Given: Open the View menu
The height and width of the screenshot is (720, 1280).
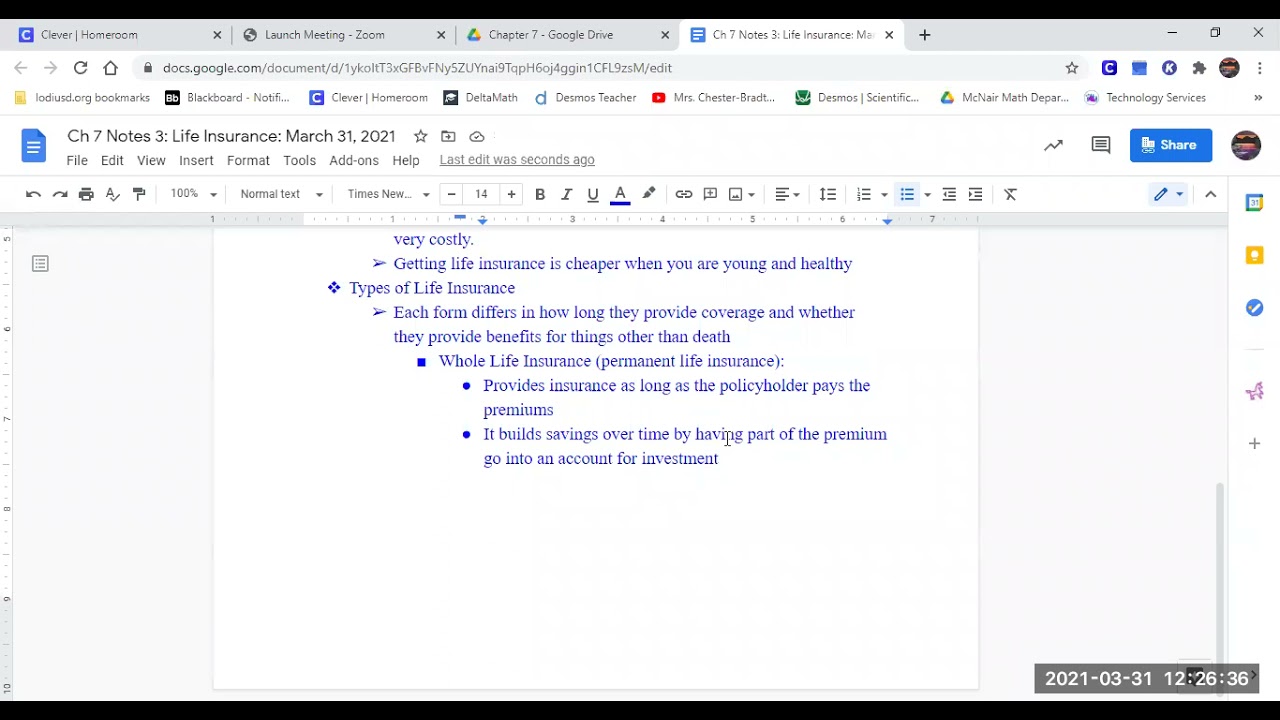Looking at the screenshot, I should pyautogui.click(x=151, y=160).
